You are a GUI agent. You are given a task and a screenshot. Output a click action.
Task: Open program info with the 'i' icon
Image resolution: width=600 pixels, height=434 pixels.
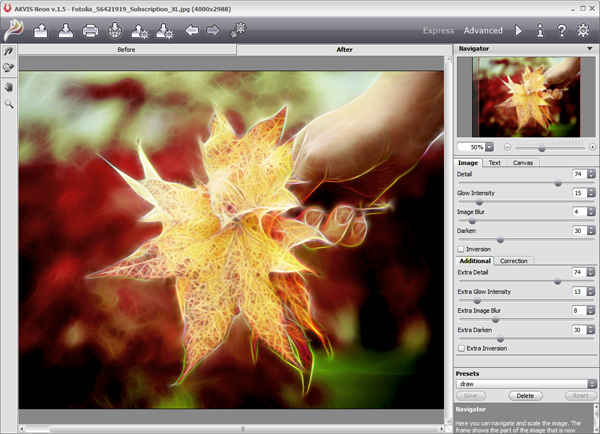click(x=540, y=31)
